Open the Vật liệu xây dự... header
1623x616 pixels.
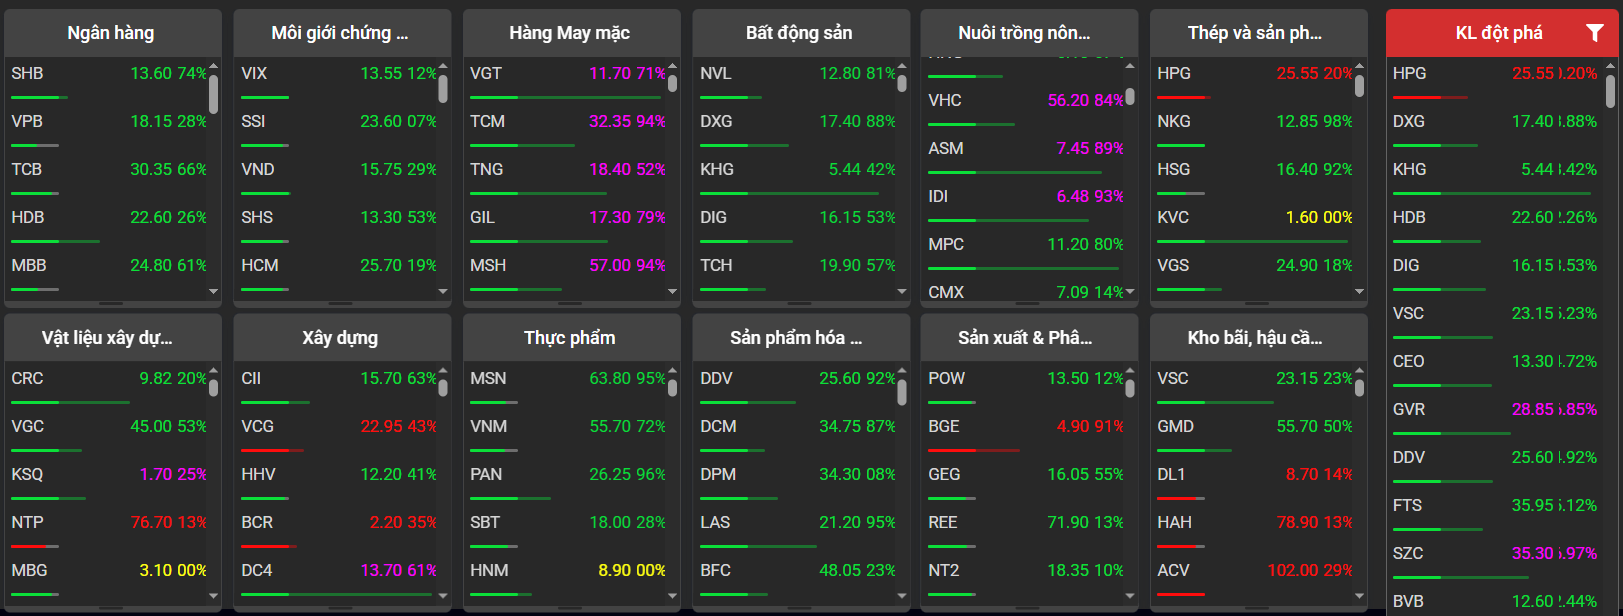111,338
